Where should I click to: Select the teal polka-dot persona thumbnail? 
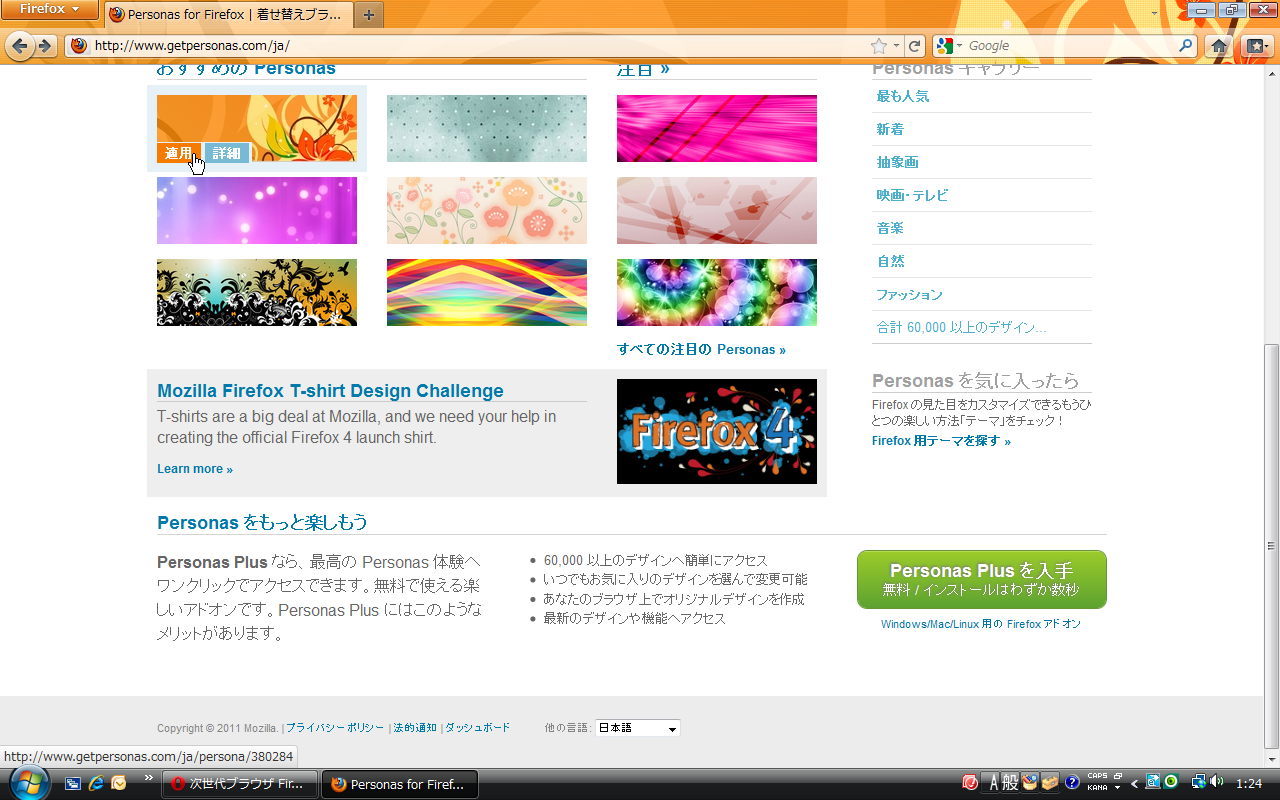[487, 128]
